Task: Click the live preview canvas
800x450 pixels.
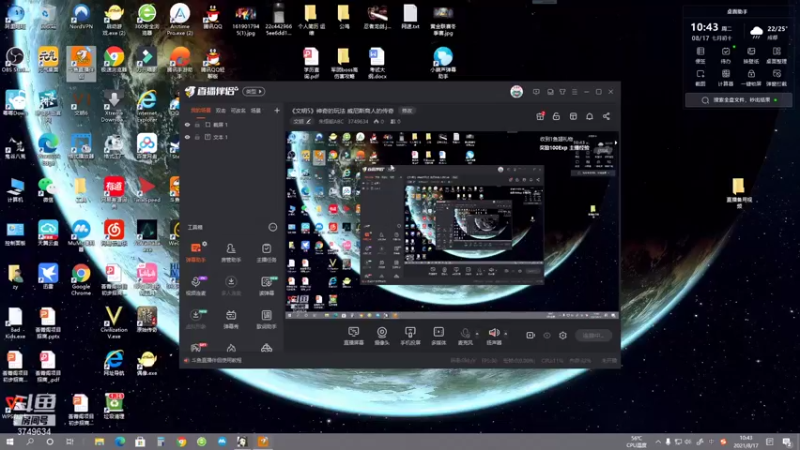Action: 452,226
